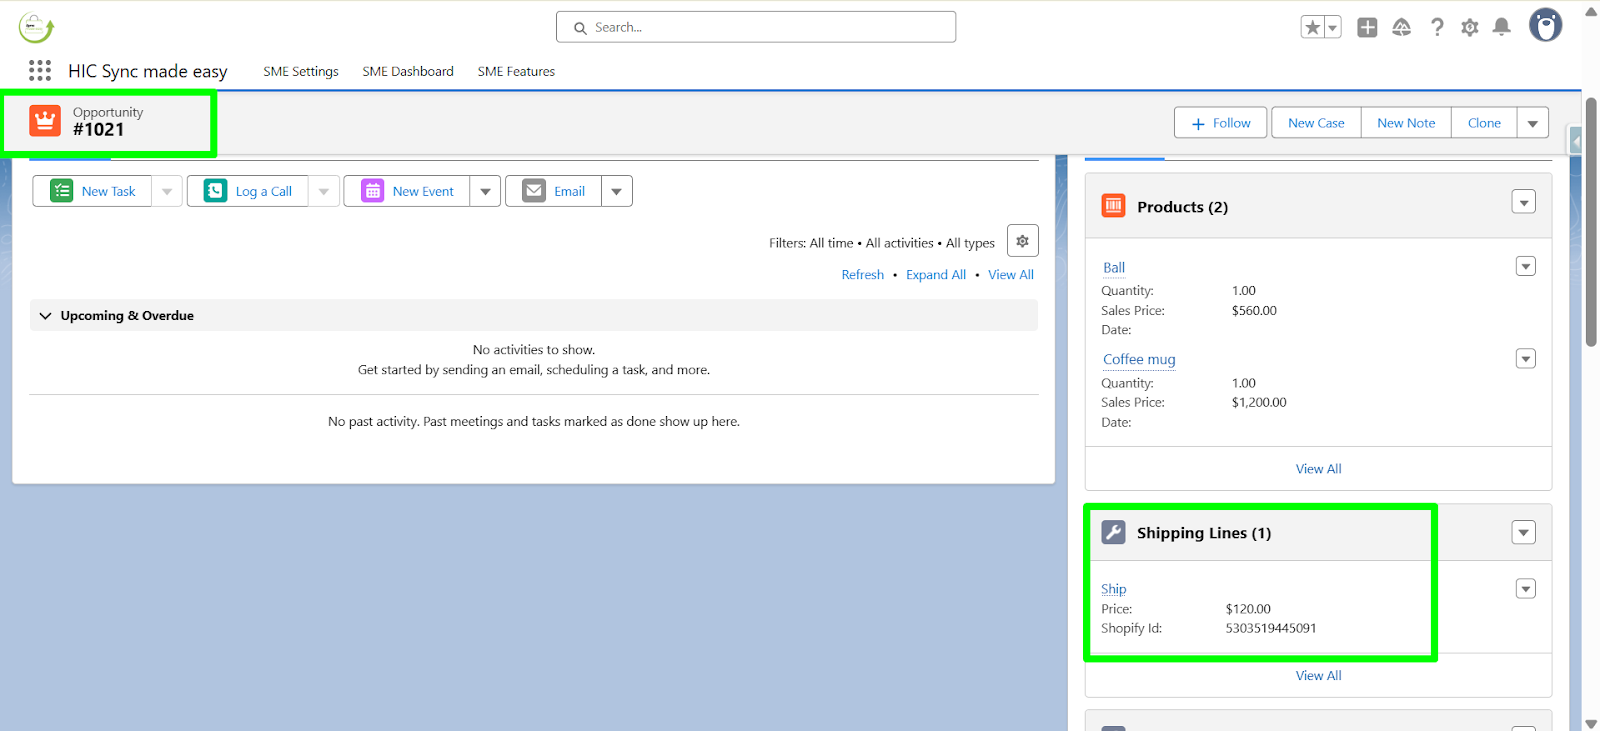Refresh the activity timeline
1600x731 pixels.
click(x=863, y=275)
